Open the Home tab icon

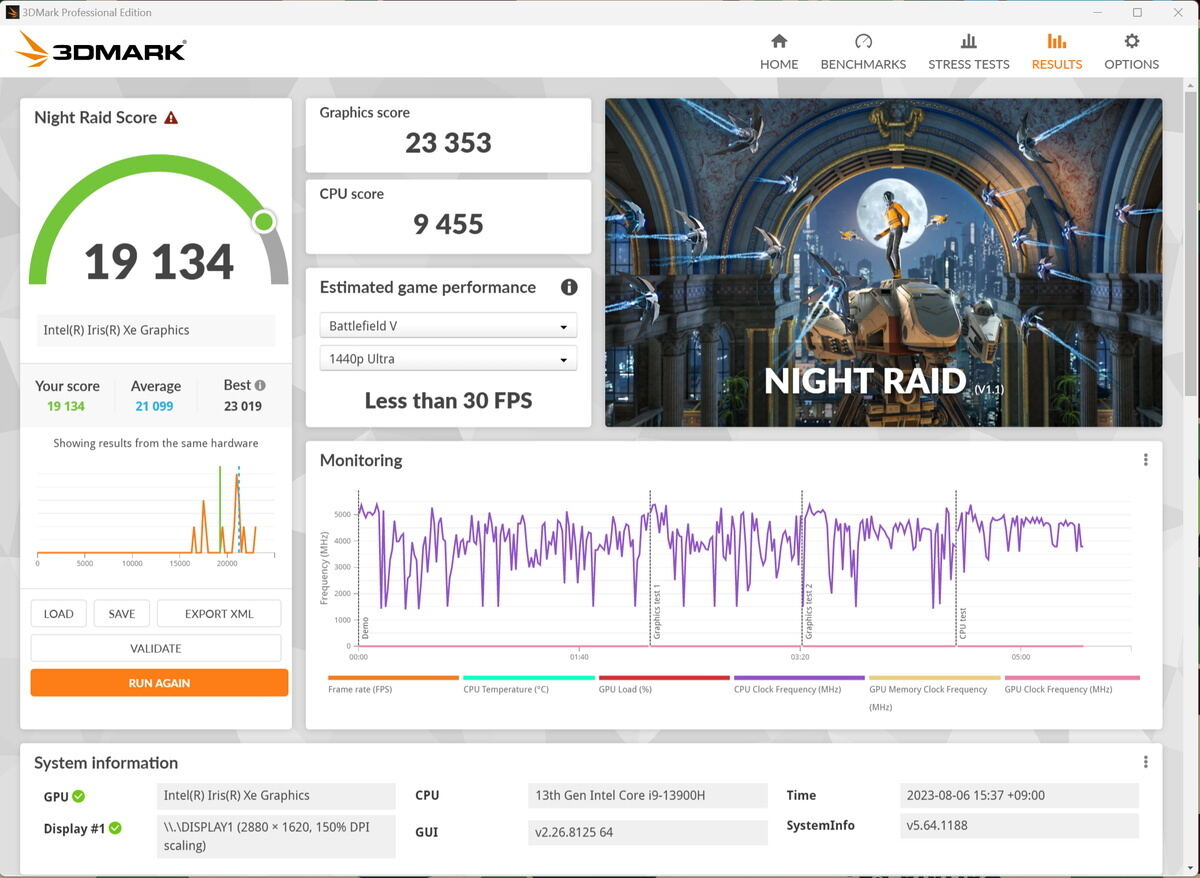(779, 41)
